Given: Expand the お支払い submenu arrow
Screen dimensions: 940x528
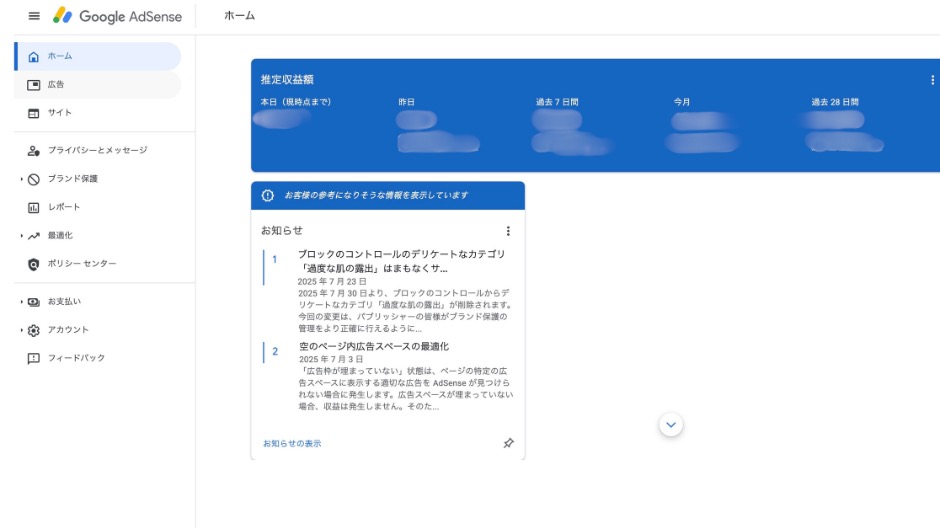Looking at the screenshot, I should (x=22, y=301).
